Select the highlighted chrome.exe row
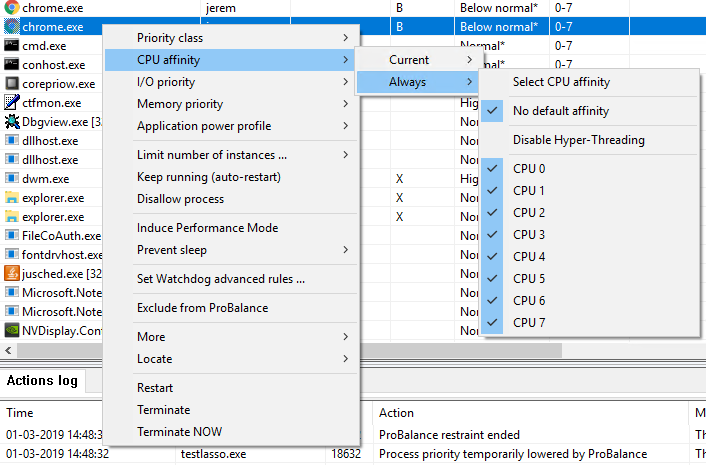 [353, 27]
